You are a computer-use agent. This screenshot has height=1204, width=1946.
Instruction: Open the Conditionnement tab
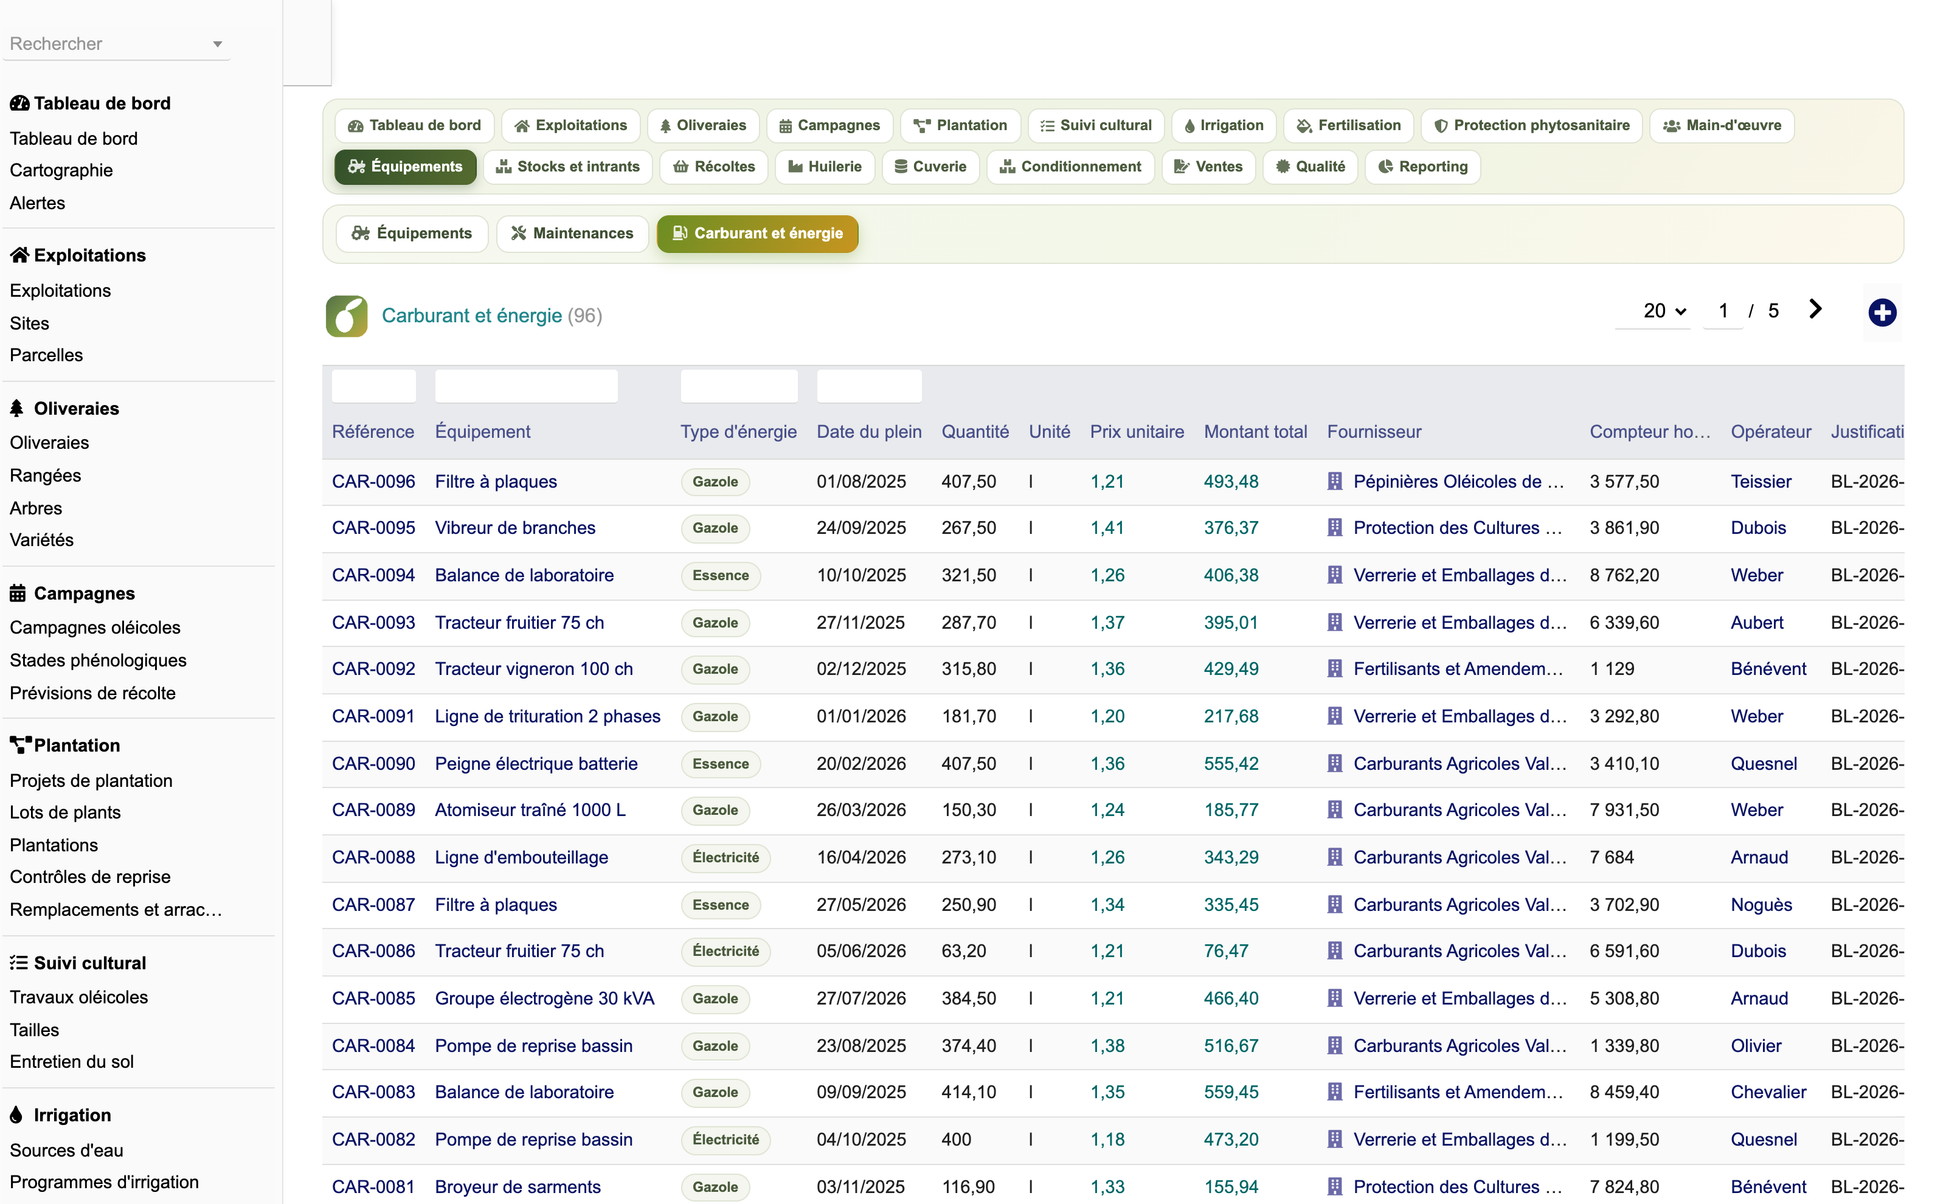point(1071,166)
